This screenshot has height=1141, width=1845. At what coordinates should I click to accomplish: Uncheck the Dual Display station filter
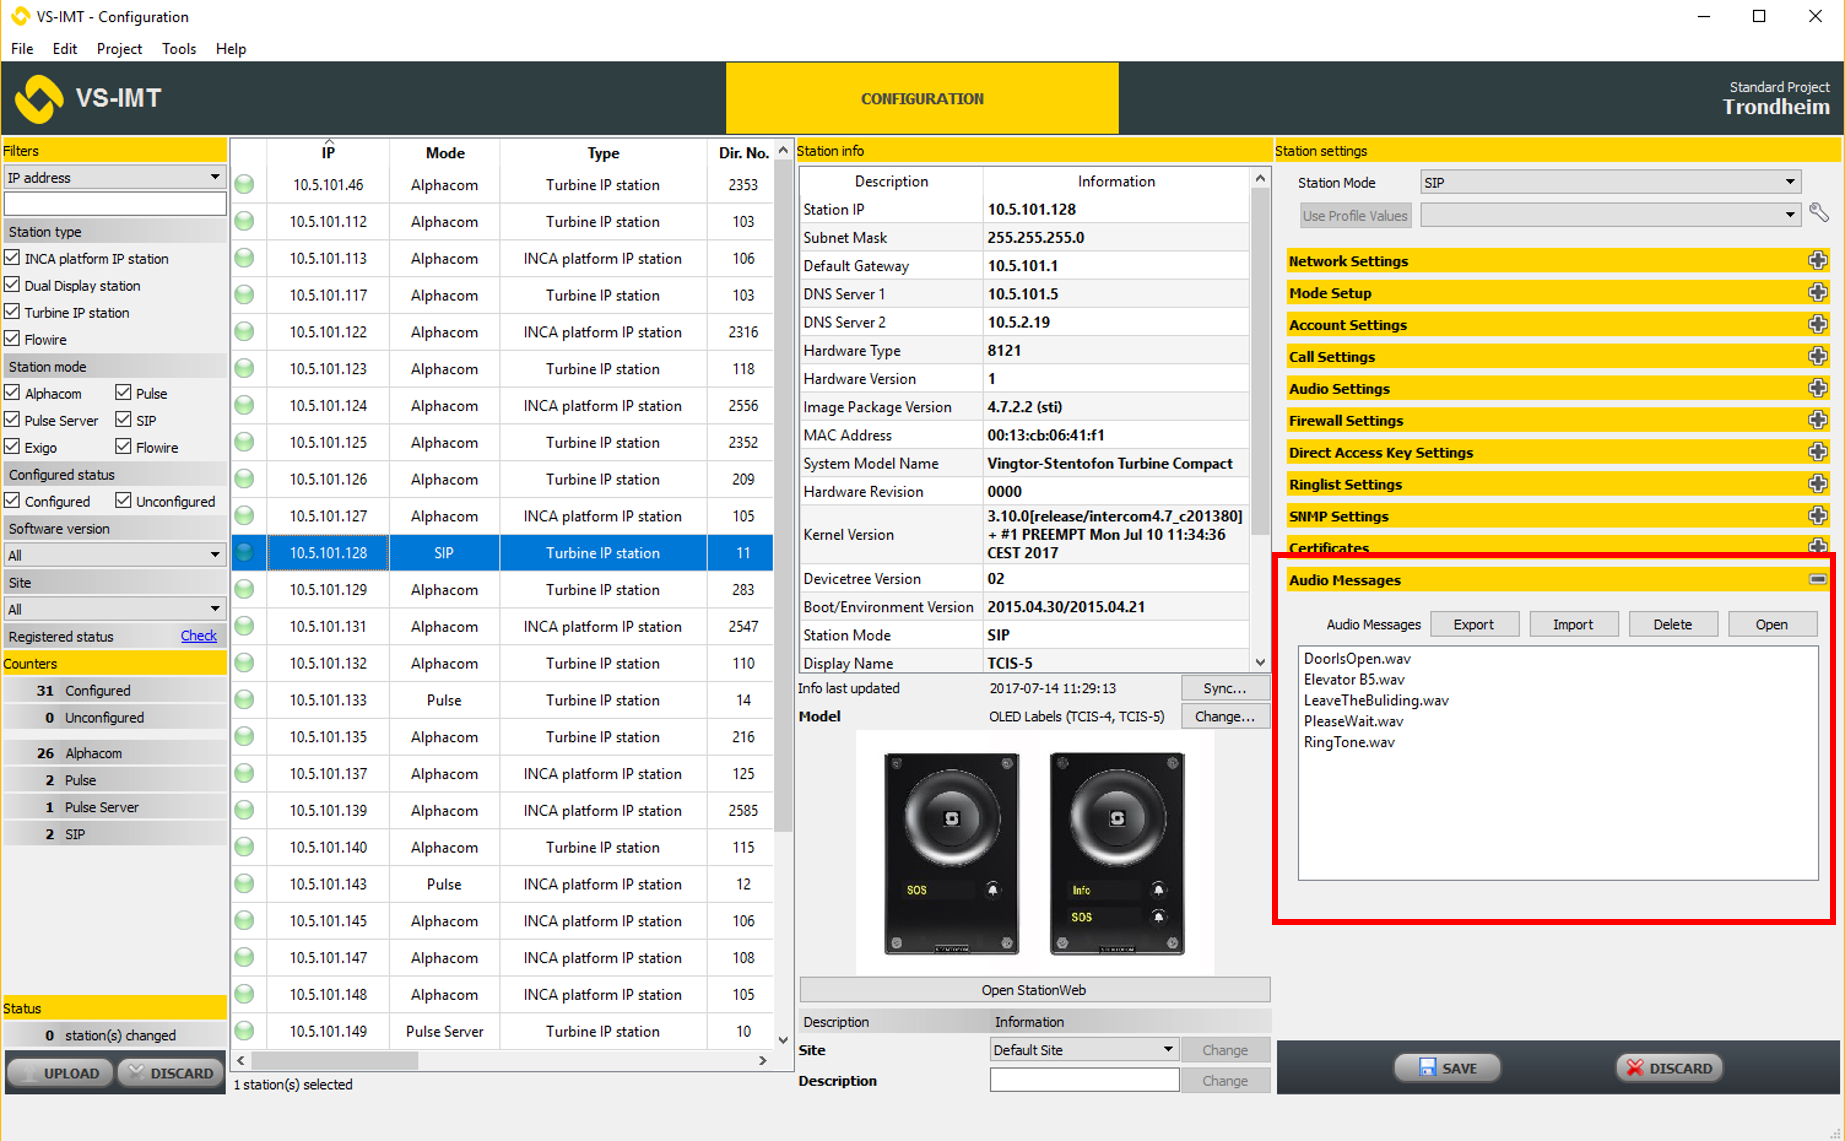[x=13, y=286]
